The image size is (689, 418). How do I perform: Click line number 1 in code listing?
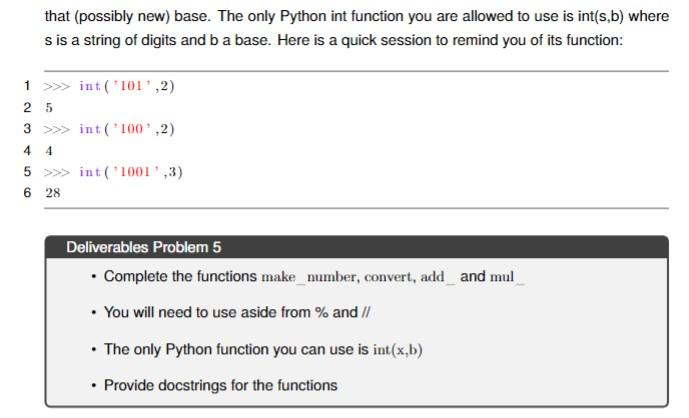coord(27,85)
